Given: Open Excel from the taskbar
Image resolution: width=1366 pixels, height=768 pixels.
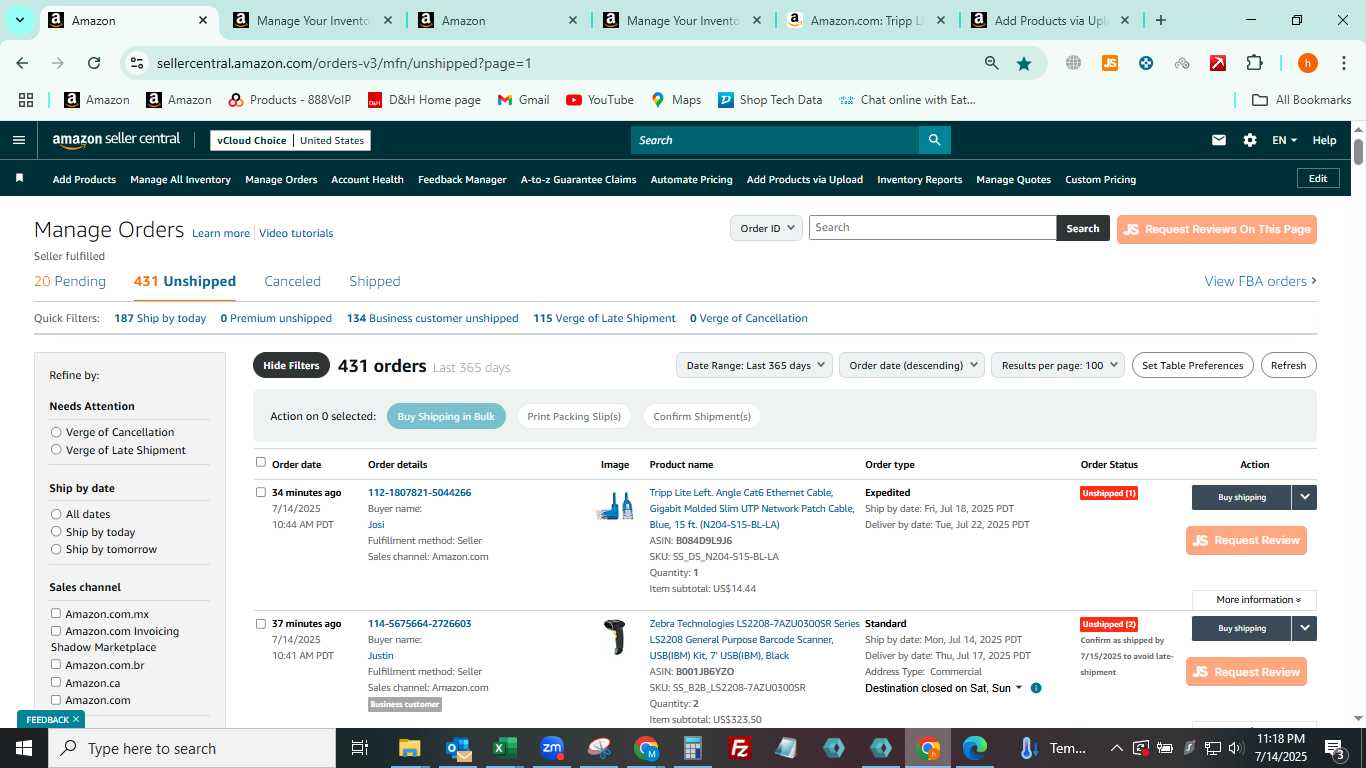Looking at the screenshot, I should coord(504,748).
